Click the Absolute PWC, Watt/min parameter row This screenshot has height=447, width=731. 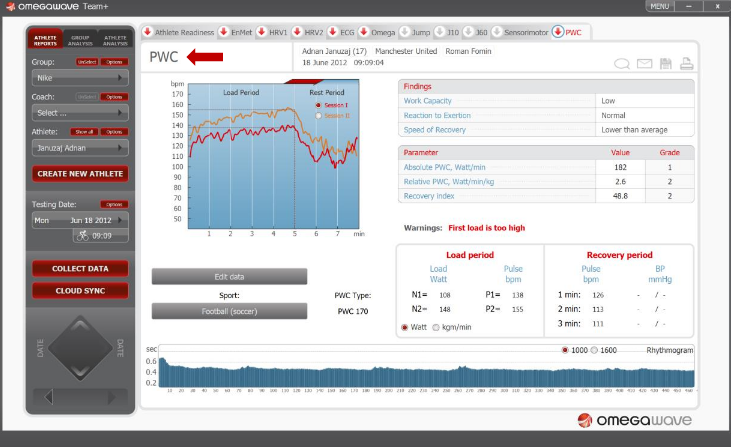545,167
